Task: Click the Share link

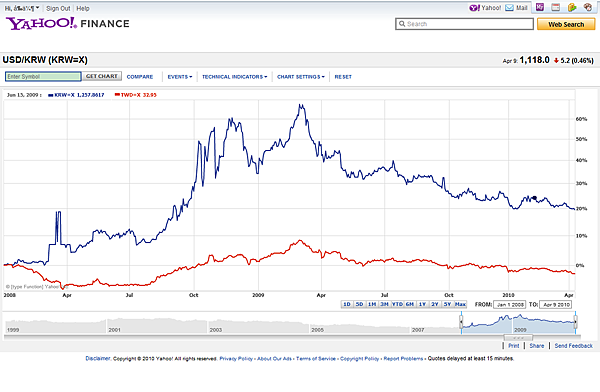Action: click(536, 346)
